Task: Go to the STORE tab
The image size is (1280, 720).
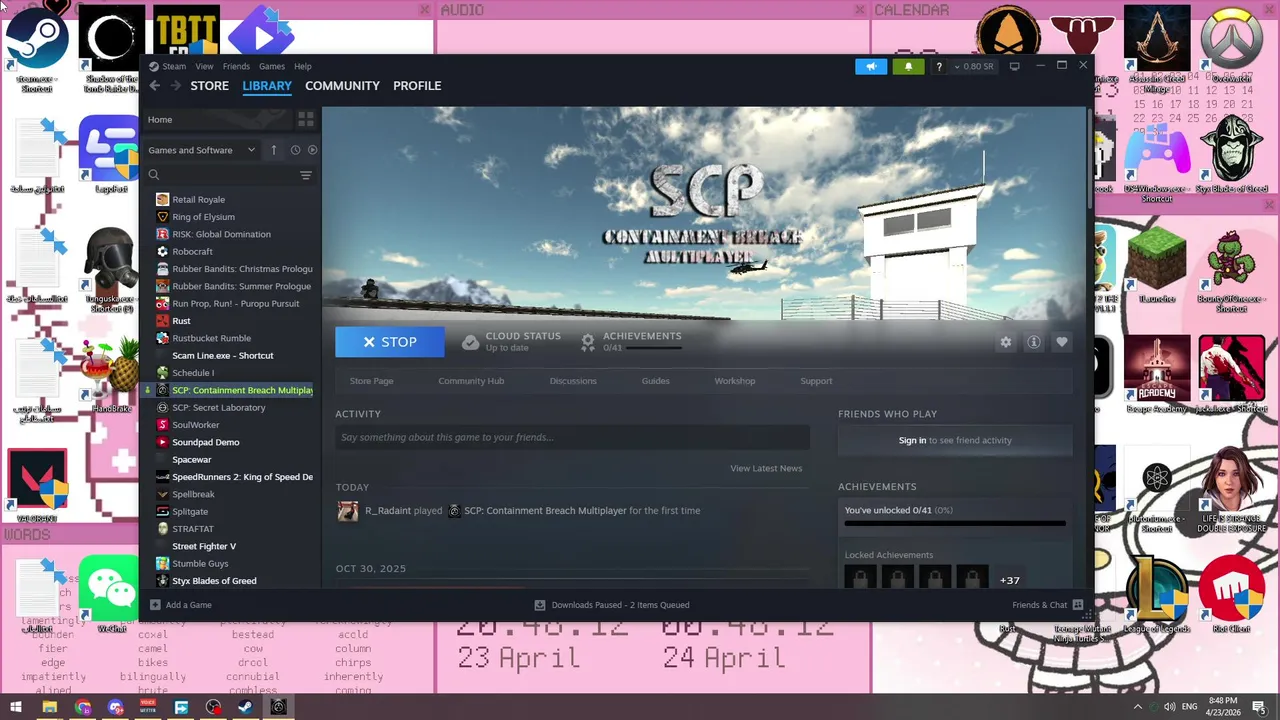Action: [x=210, y=86]
